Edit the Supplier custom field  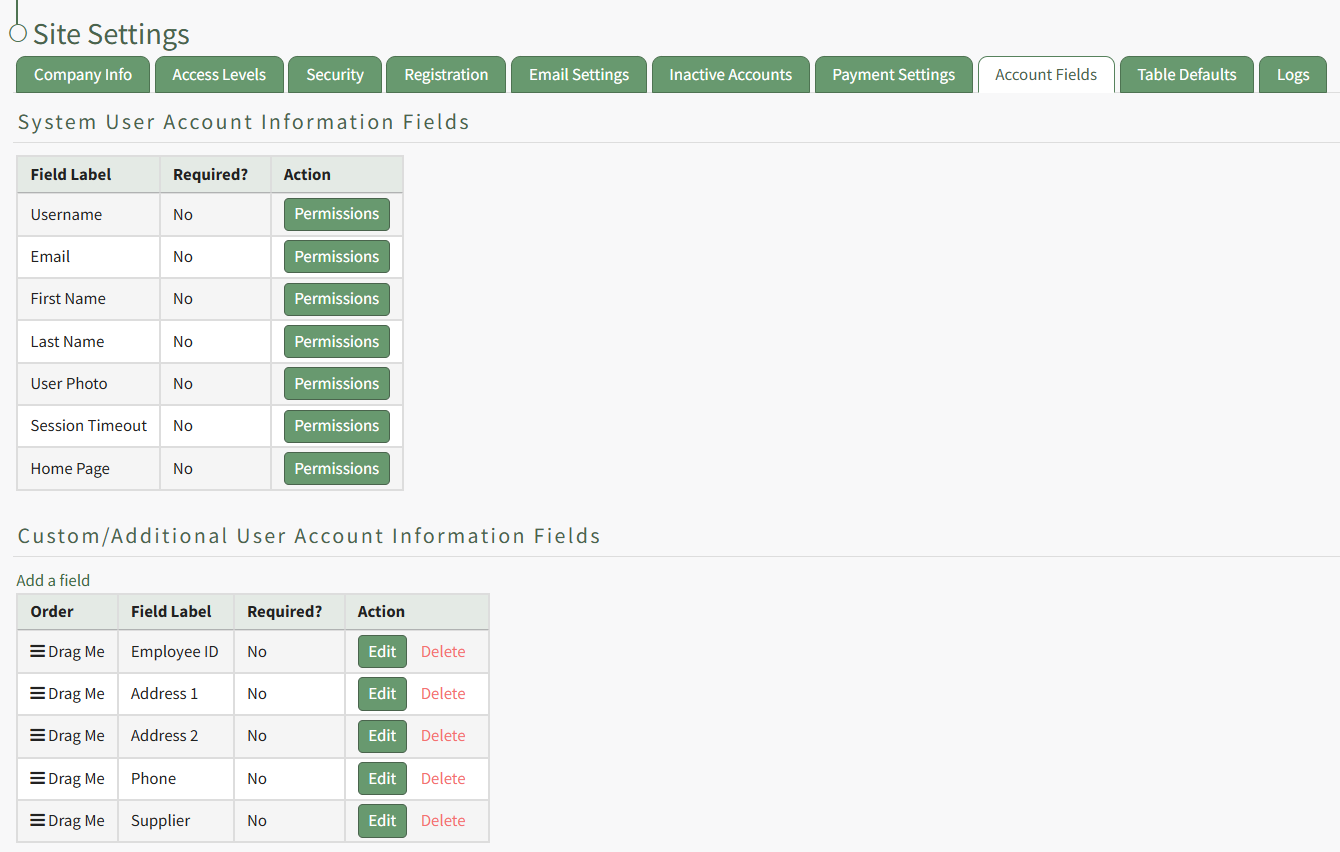coord(382,820)
